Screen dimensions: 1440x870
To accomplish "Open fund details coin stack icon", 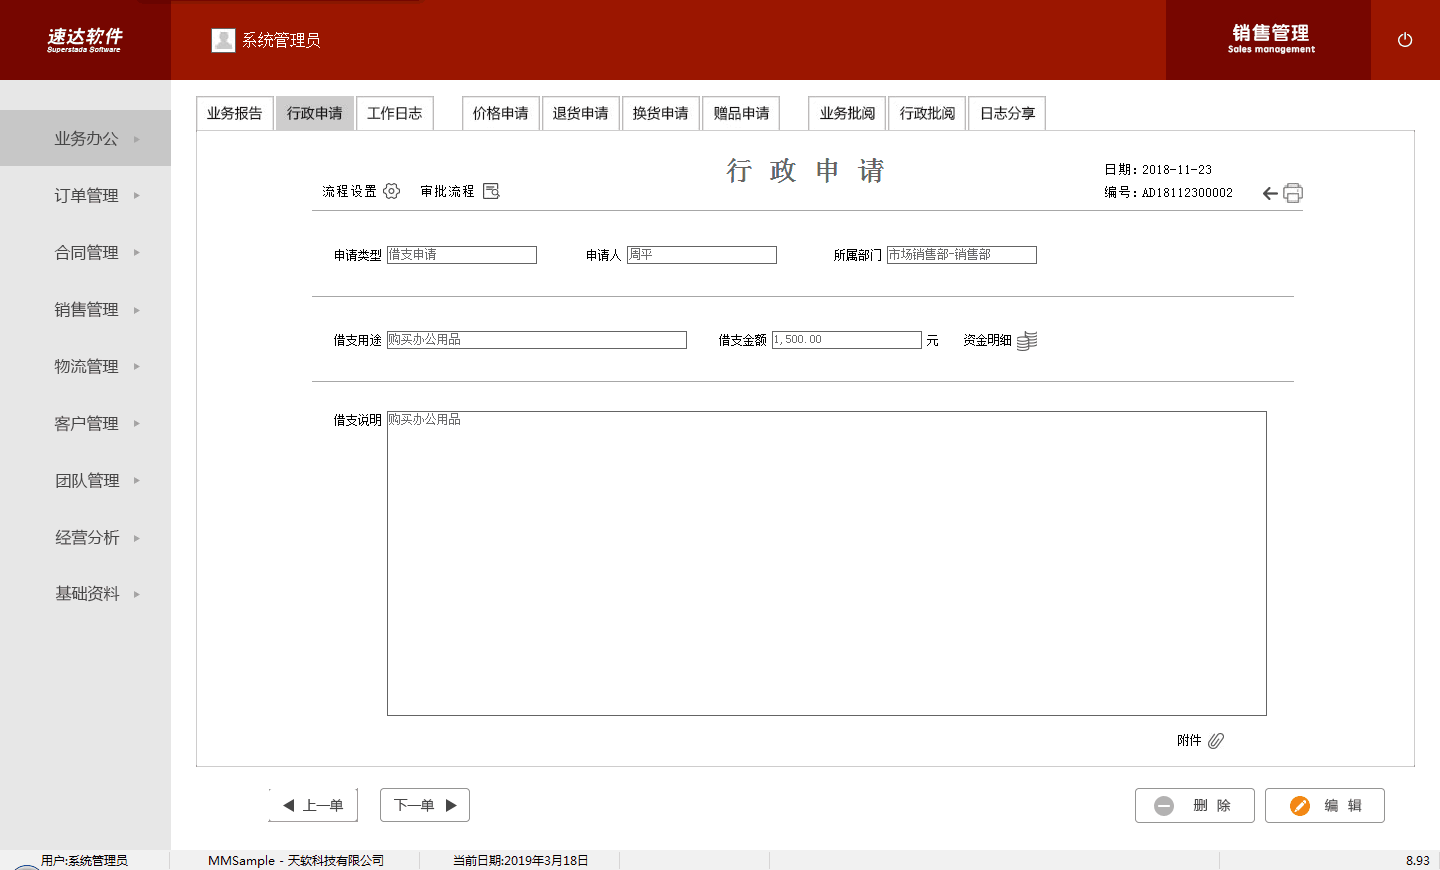I will click(1027, 341).
